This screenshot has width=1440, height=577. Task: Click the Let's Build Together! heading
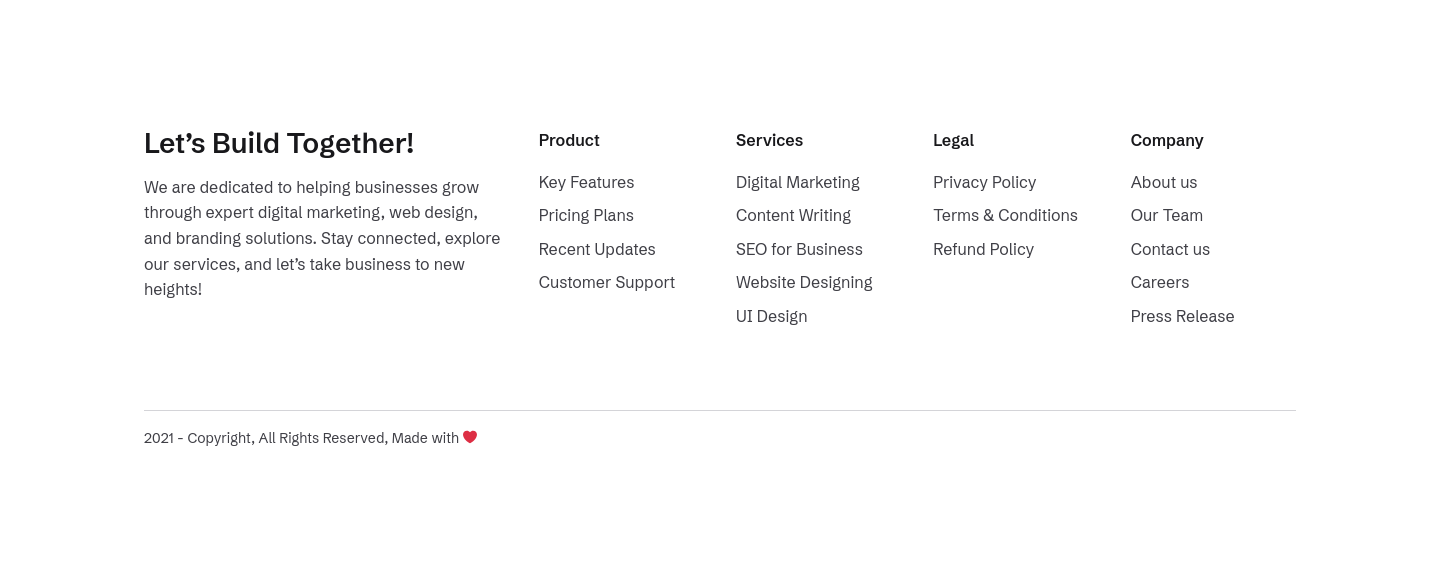[279, 143]
